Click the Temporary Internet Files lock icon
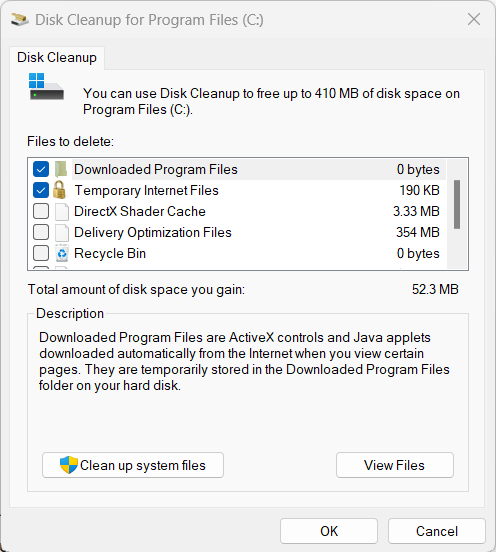Image resolution: width=496 pixels, height=552 pixels. click(x=59, y=190)
